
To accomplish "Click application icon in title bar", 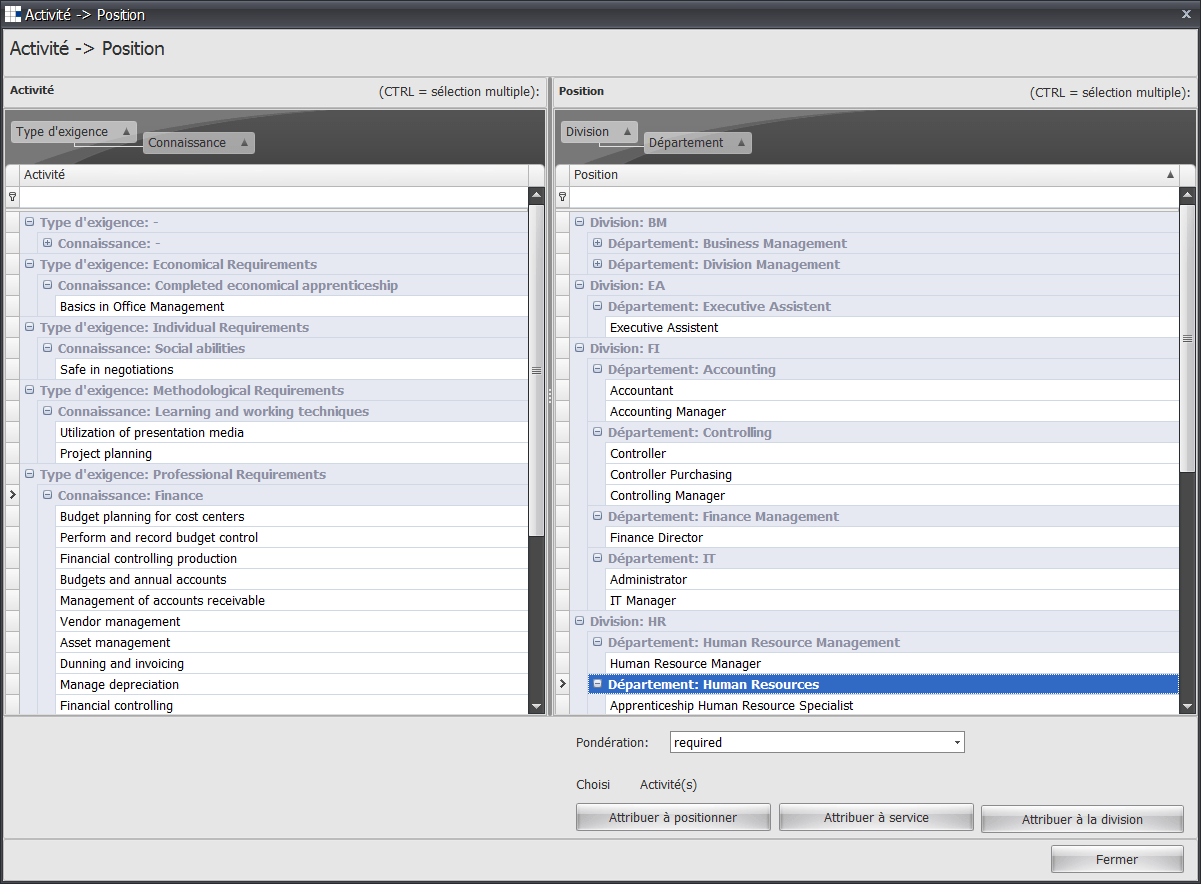I will coord(13,14).
